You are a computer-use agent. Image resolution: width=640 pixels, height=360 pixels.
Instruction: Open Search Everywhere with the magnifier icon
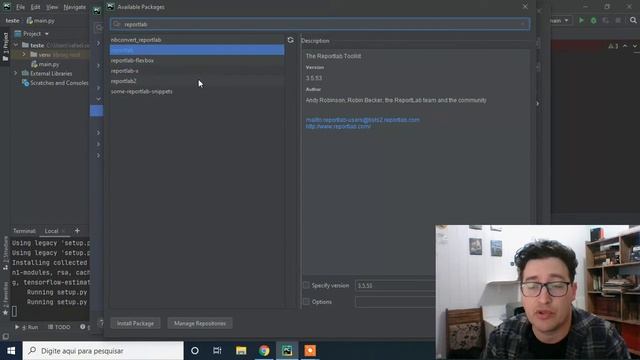coord(633,20)
